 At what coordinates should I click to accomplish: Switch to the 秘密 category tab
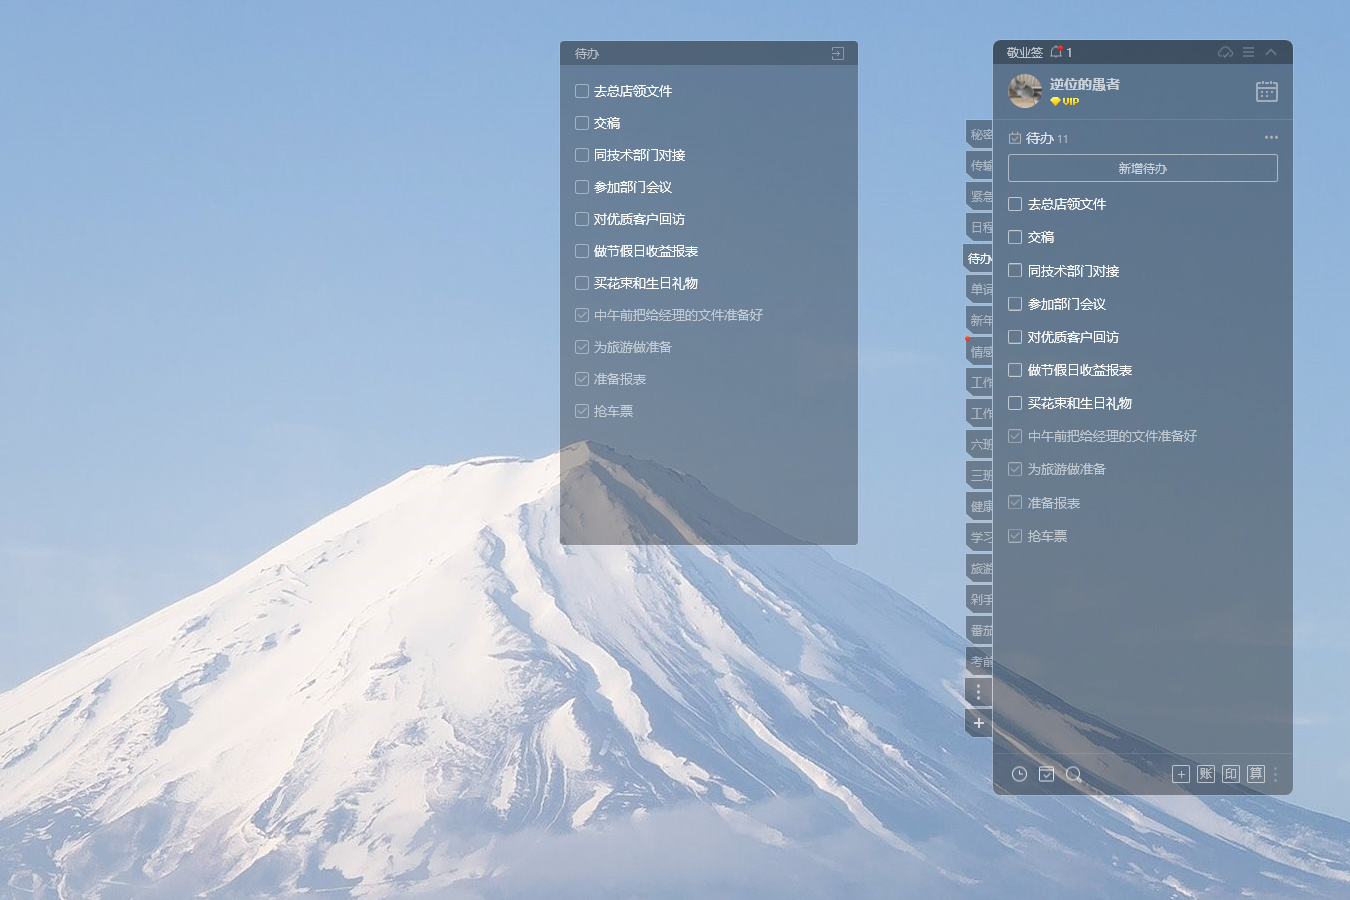[980, 135]
